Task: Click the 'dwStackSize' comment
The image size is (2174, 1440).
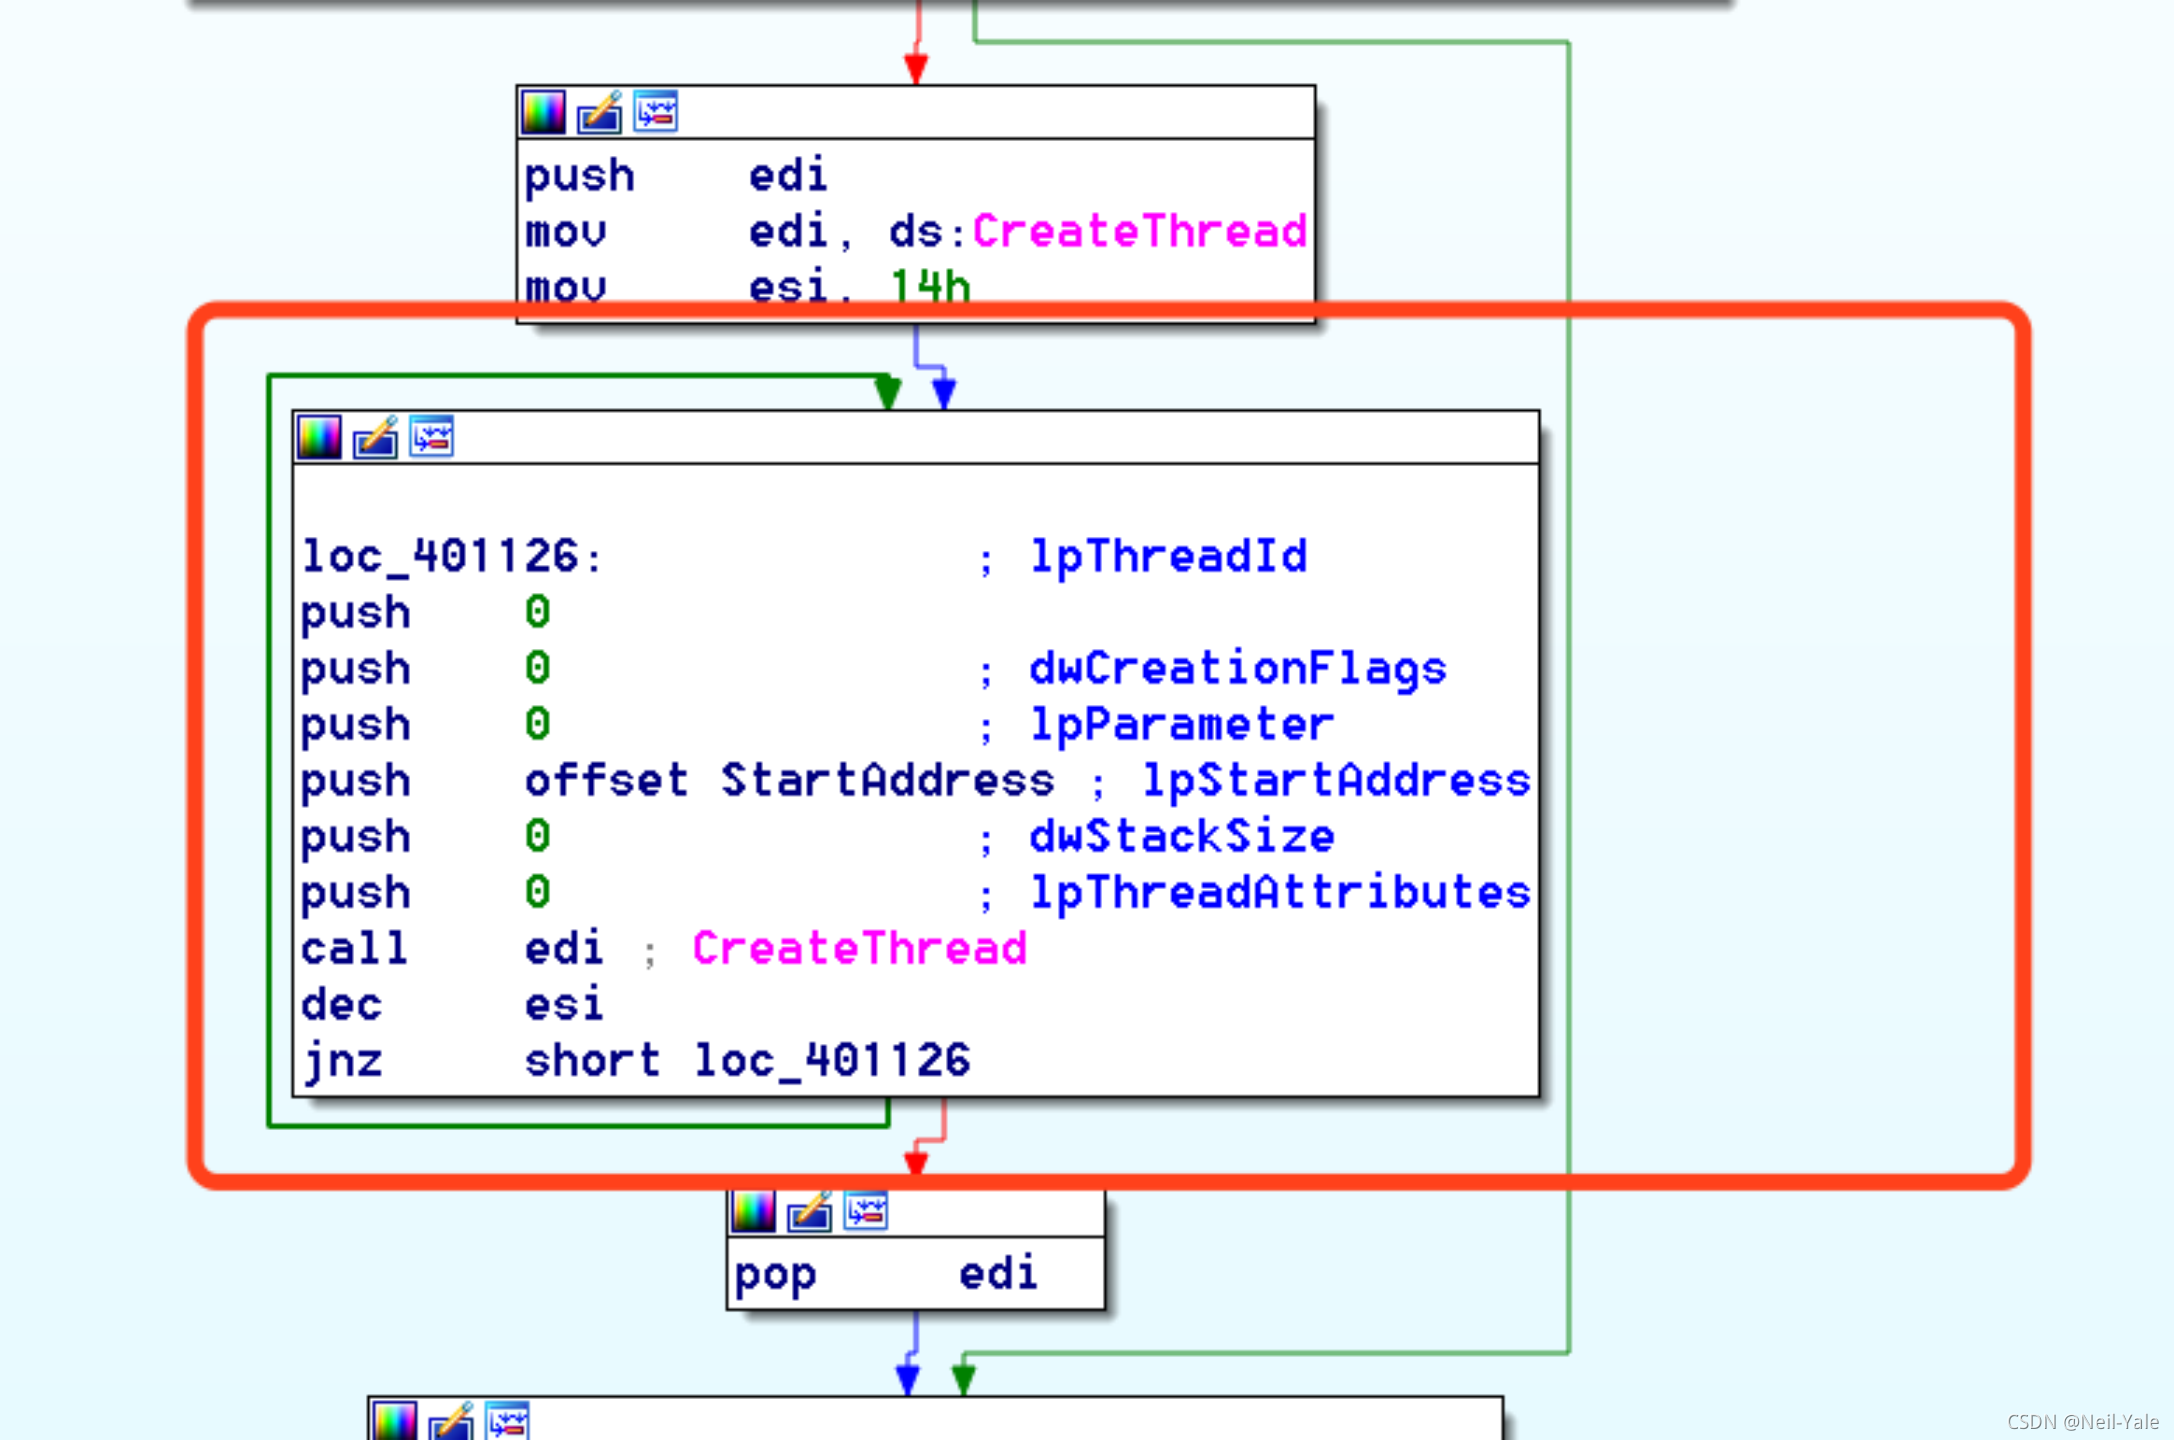Action: click(x=1182, y=836)
